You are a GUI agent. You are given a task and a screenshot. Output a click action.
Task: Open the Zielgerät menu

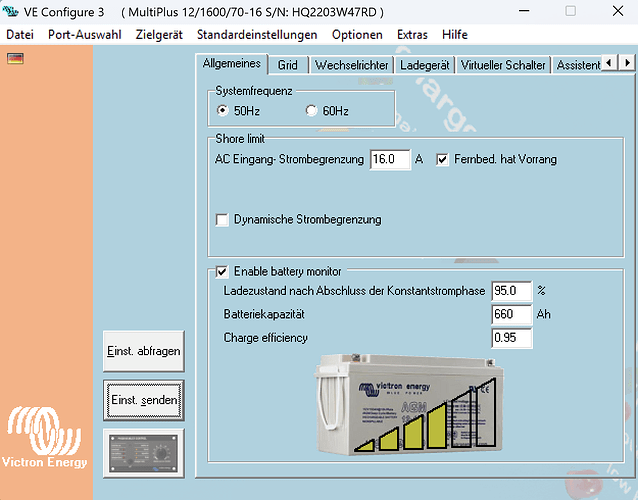pyautogui.click(x=159, y=35)
